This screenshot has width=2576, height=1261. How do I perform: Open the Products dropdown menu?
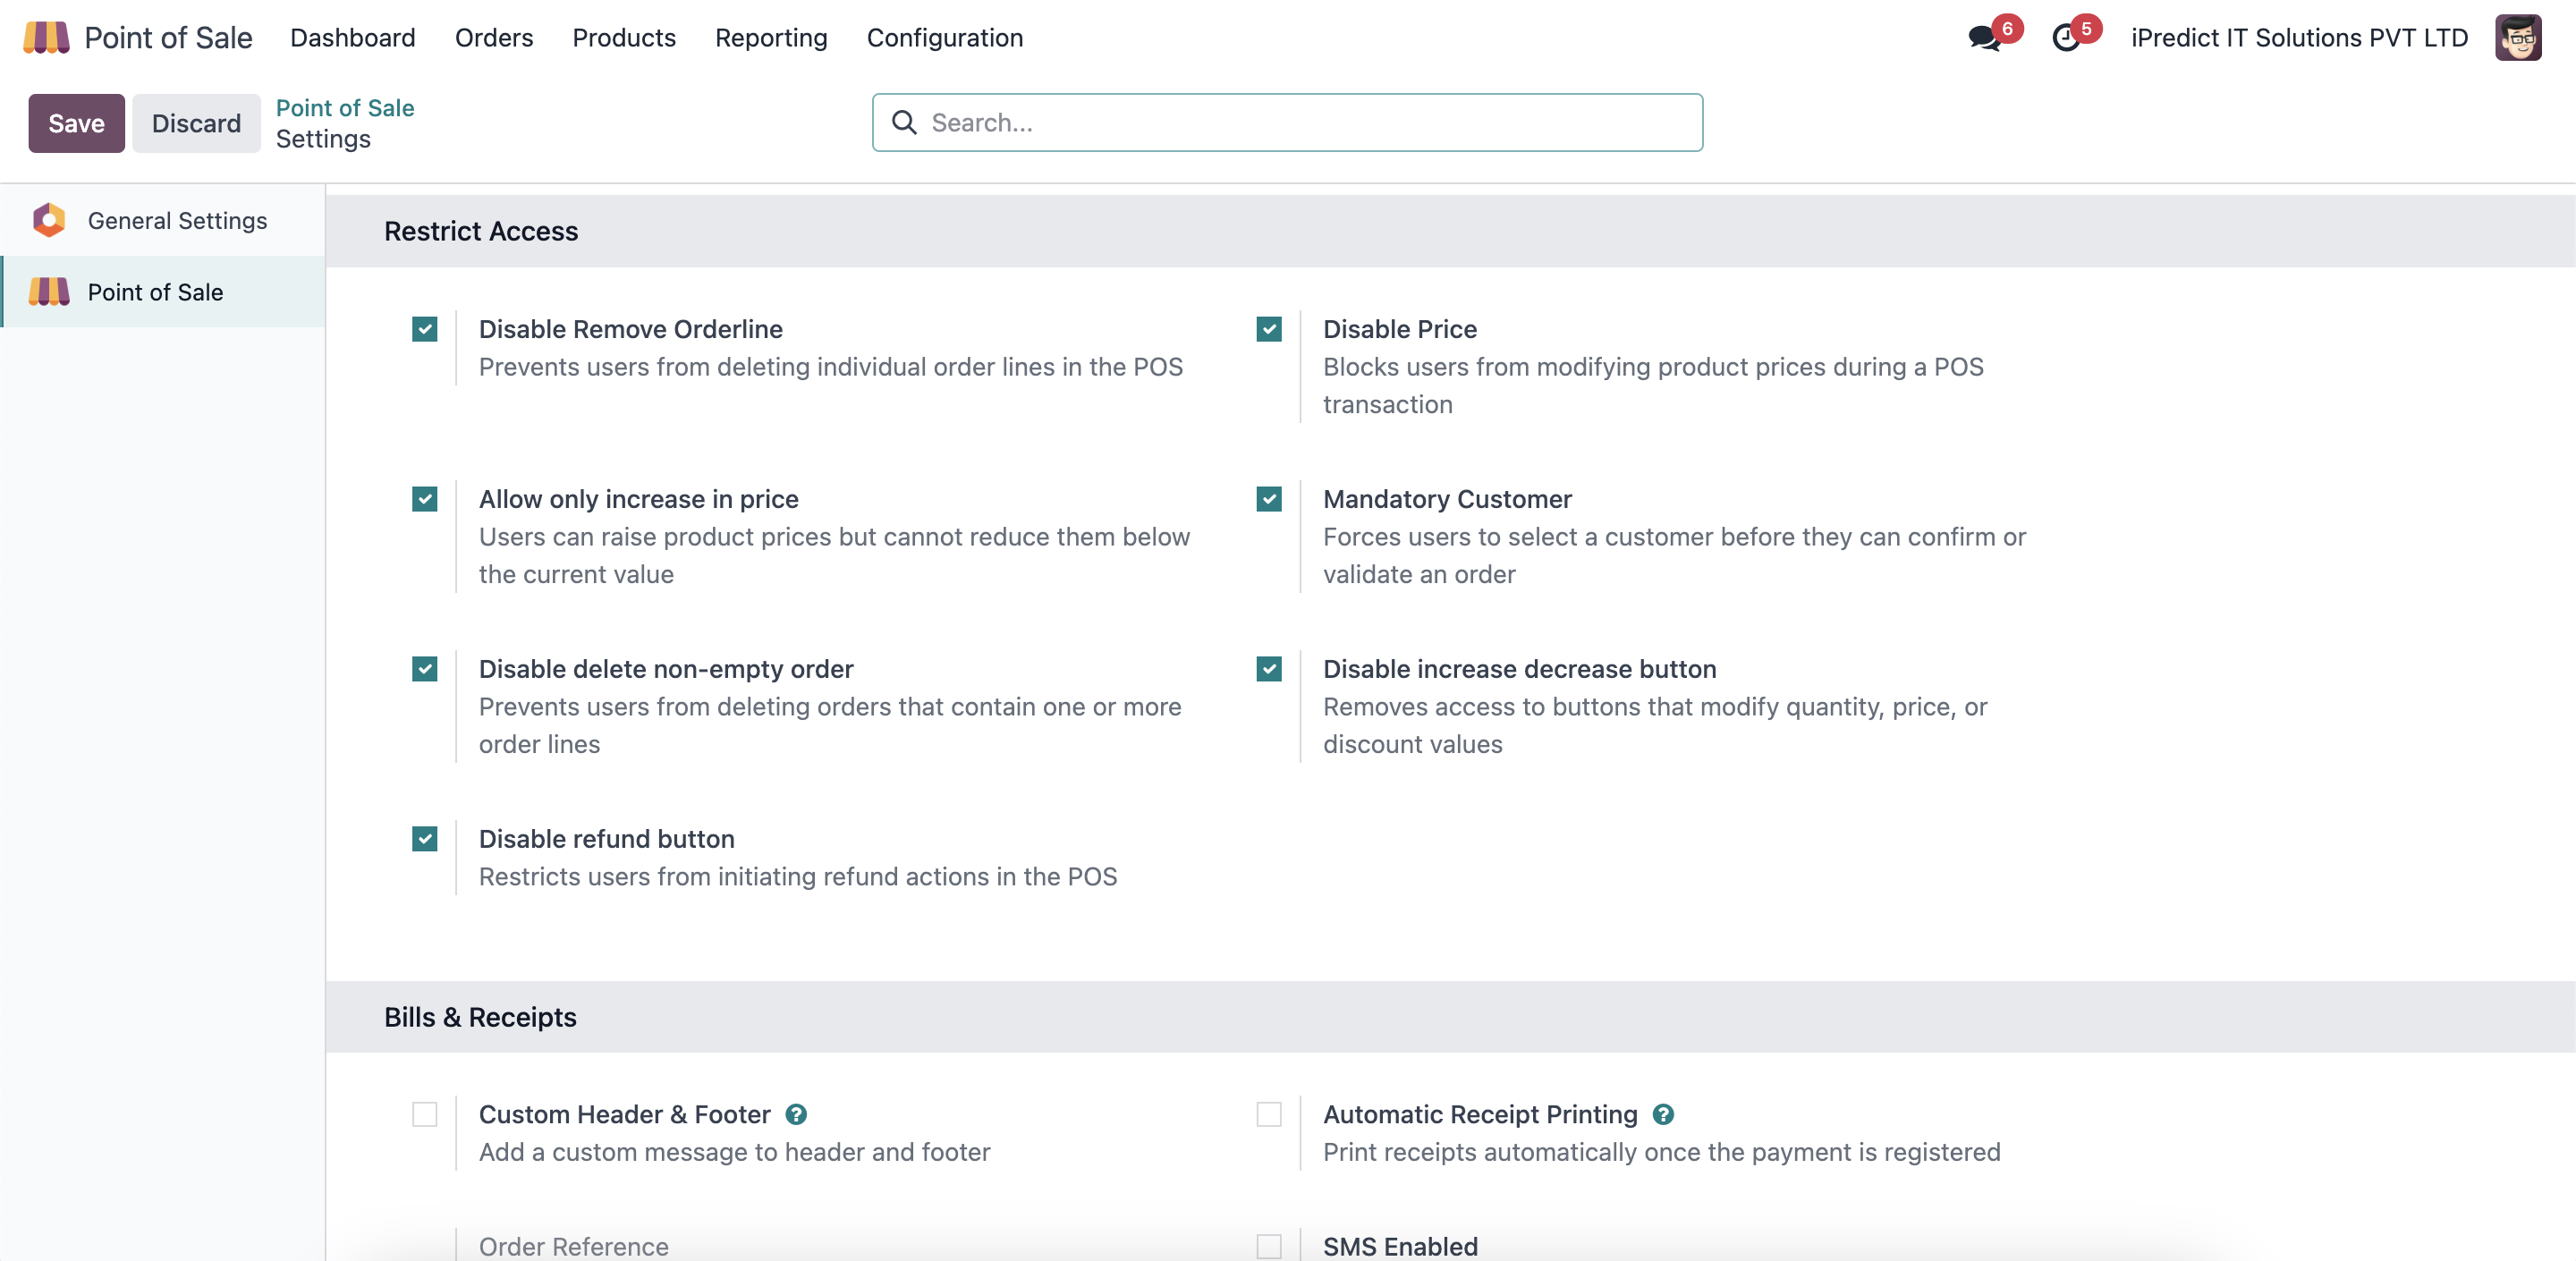[624, 38]
